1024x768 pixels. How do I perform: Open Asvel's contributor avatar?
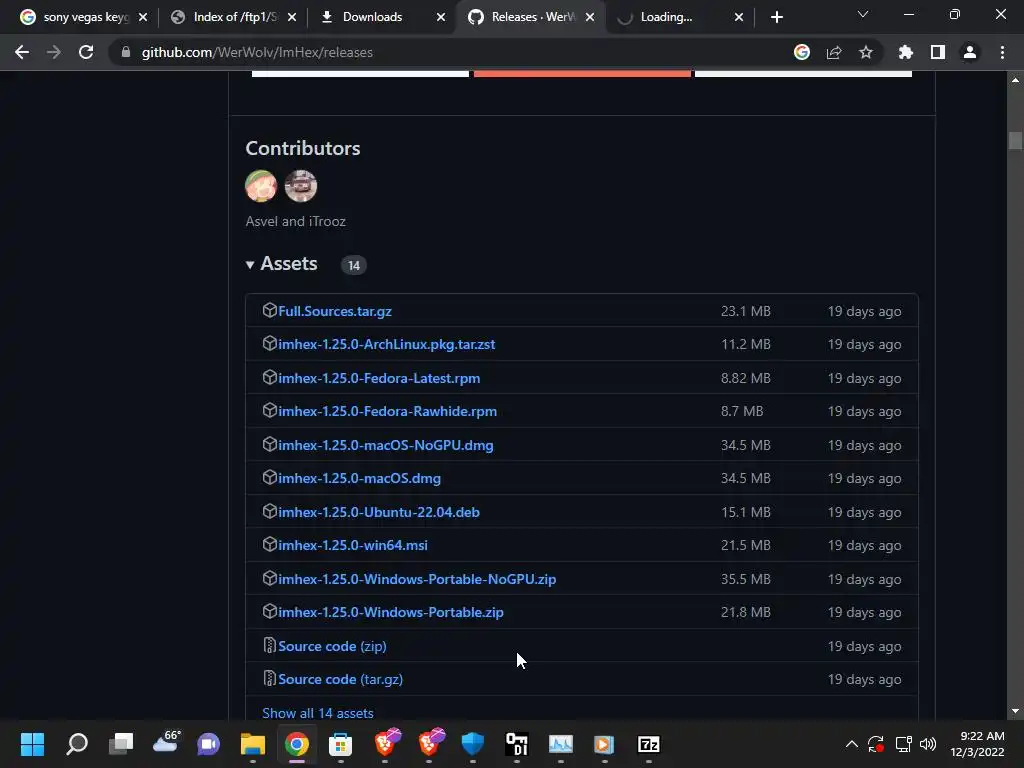261,186
